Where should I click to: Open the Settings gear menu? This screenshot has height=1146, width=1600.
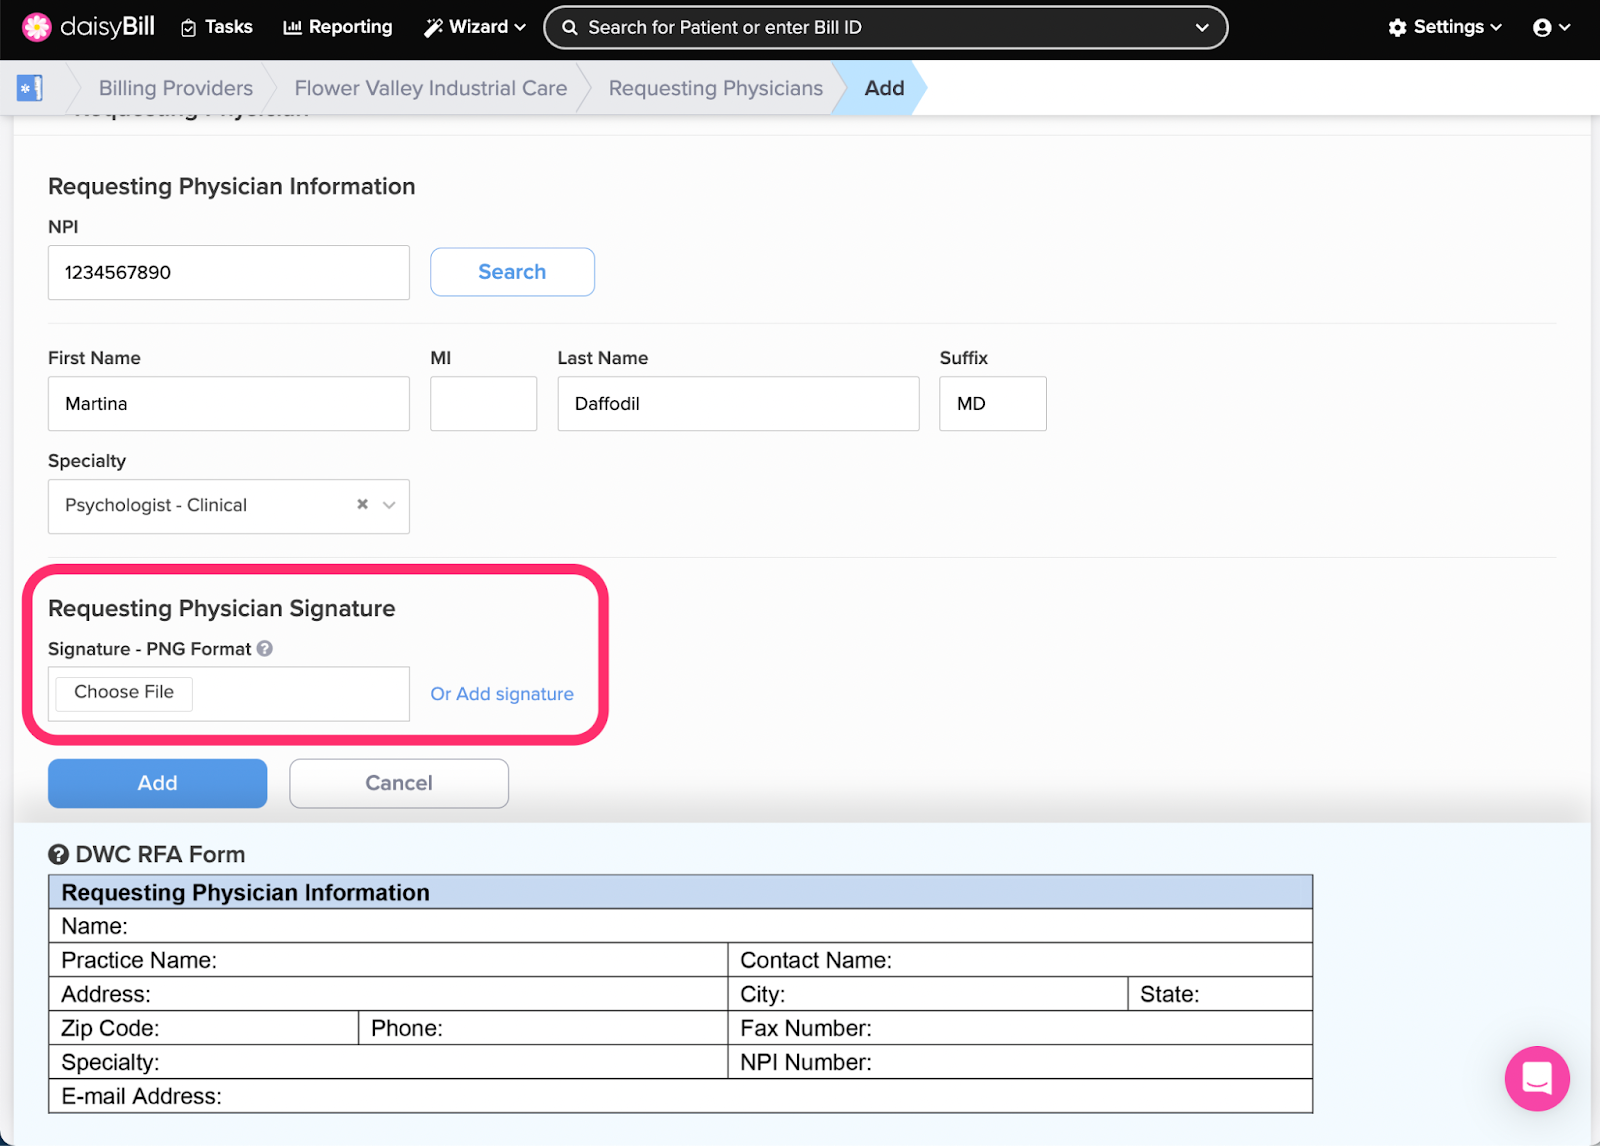1445,27
